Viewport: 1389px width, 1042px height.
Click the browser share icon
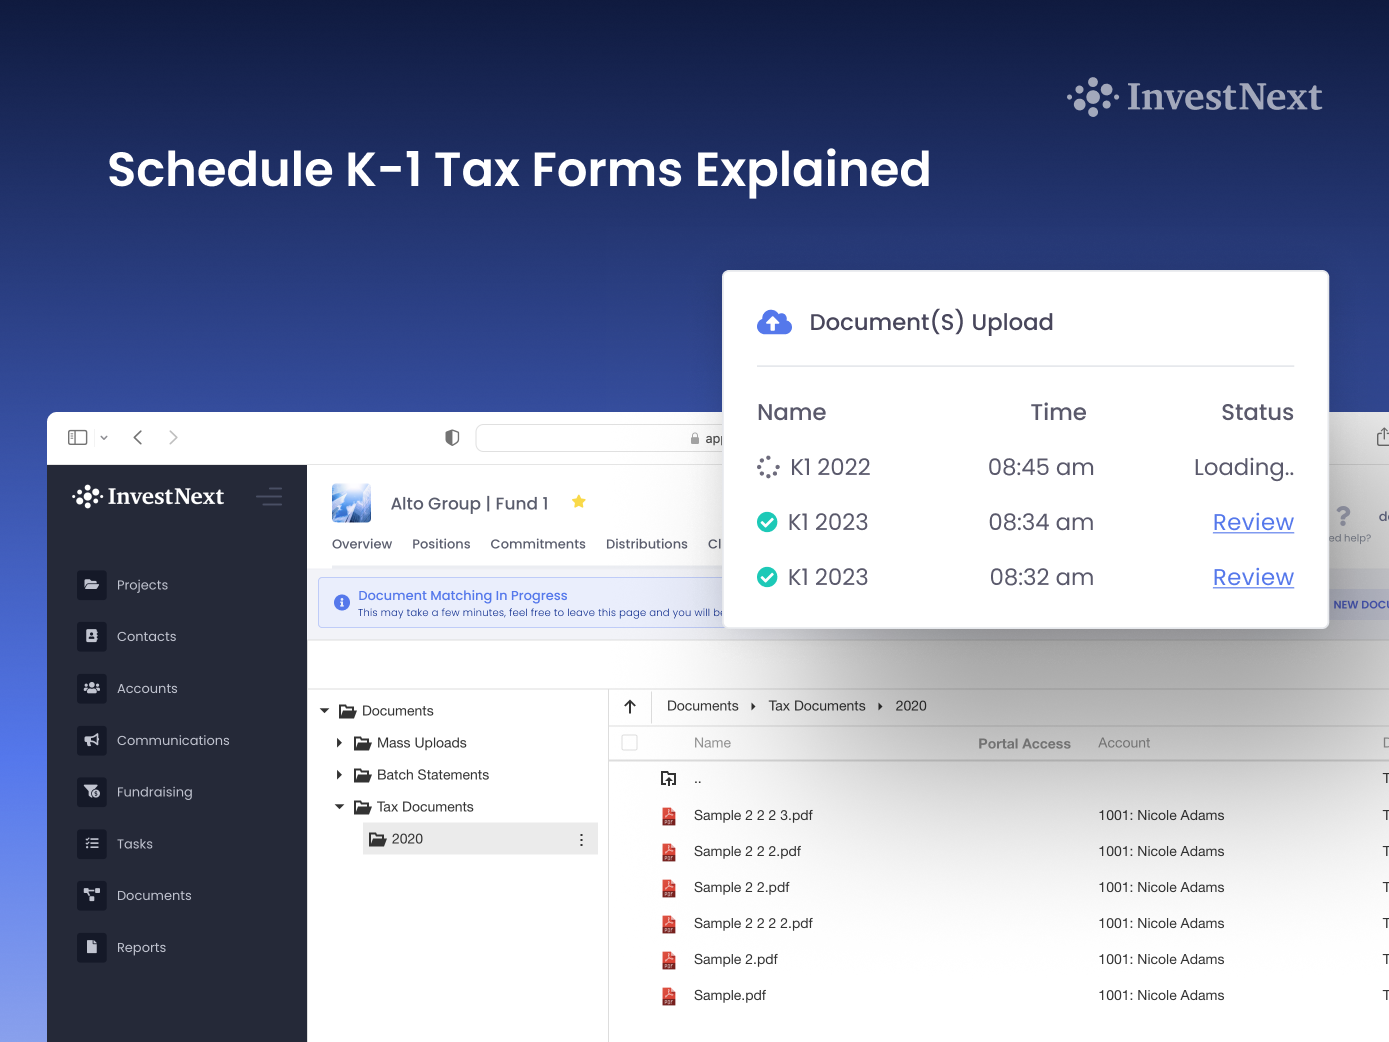(x=1382, y=437)
